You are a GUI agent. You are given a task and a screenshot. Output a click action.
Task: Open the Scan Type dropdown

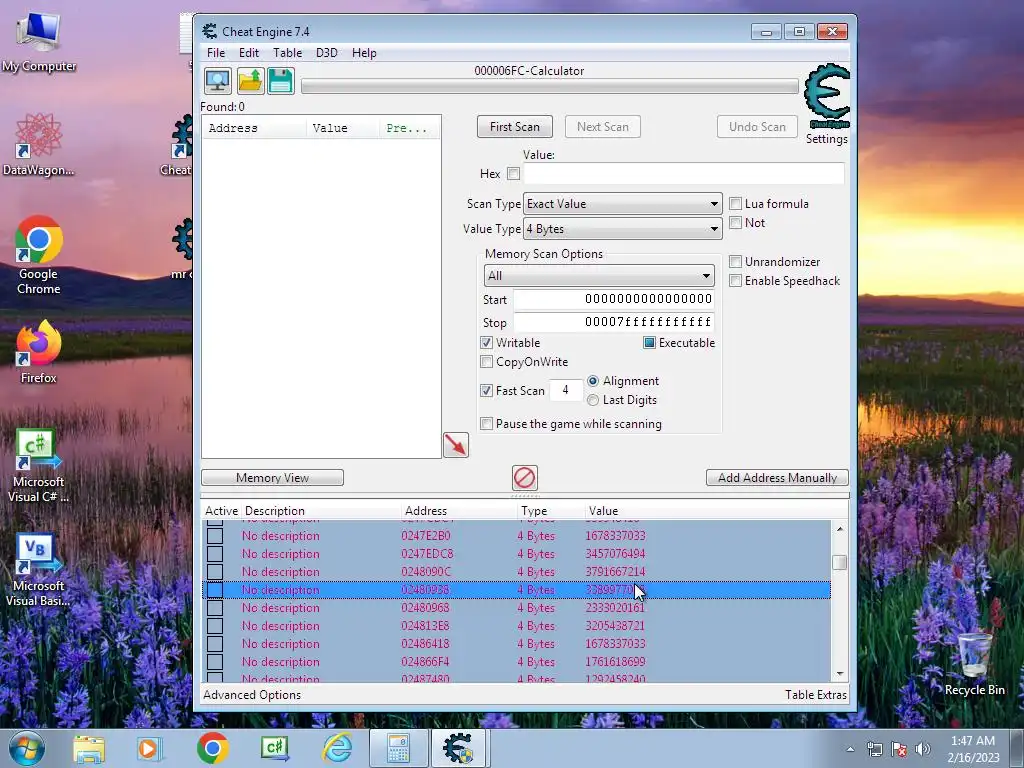[622, 204]
